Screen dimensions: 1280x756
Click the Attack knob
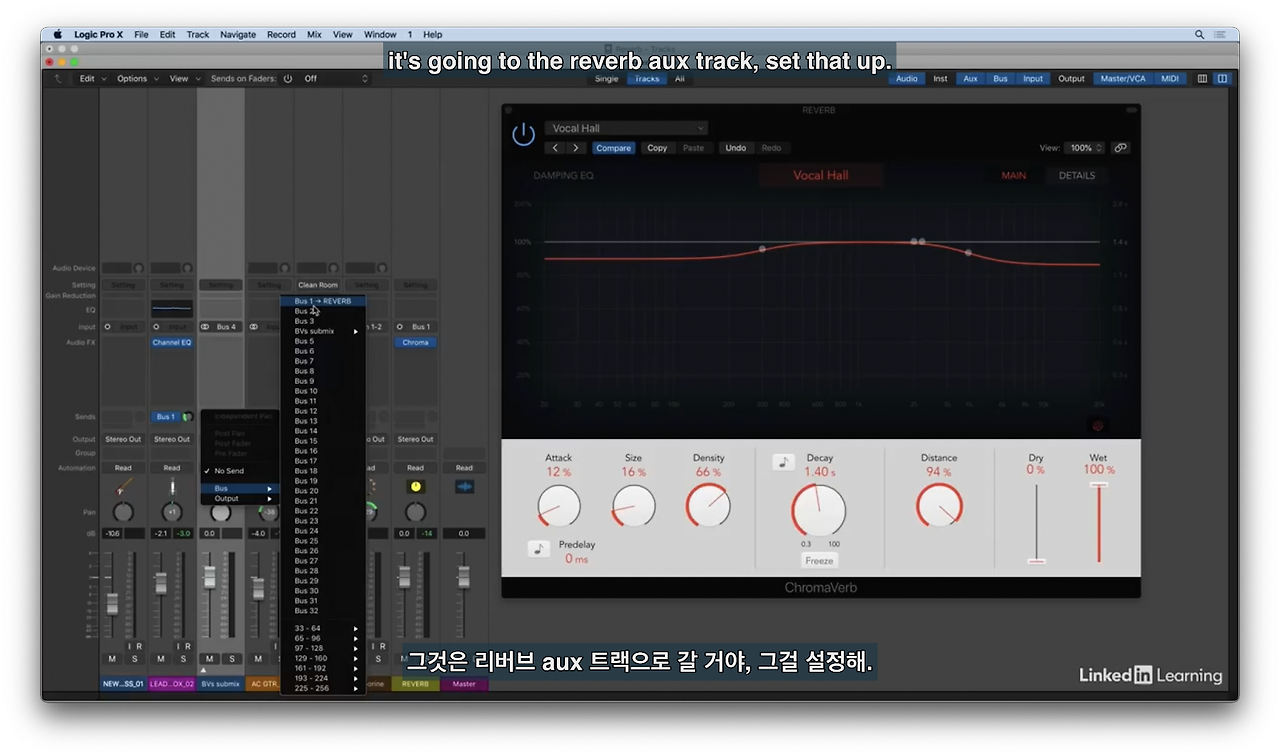coord(558,506)
